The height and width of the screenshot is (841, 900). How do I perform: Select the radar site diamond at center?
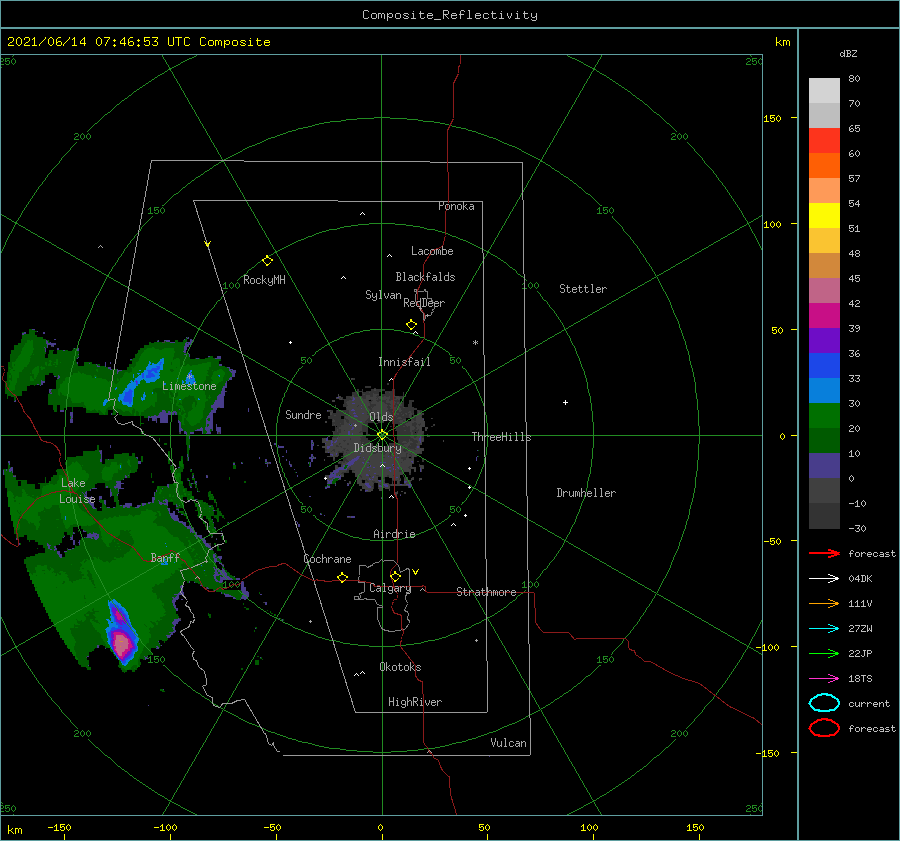(382, 435)
